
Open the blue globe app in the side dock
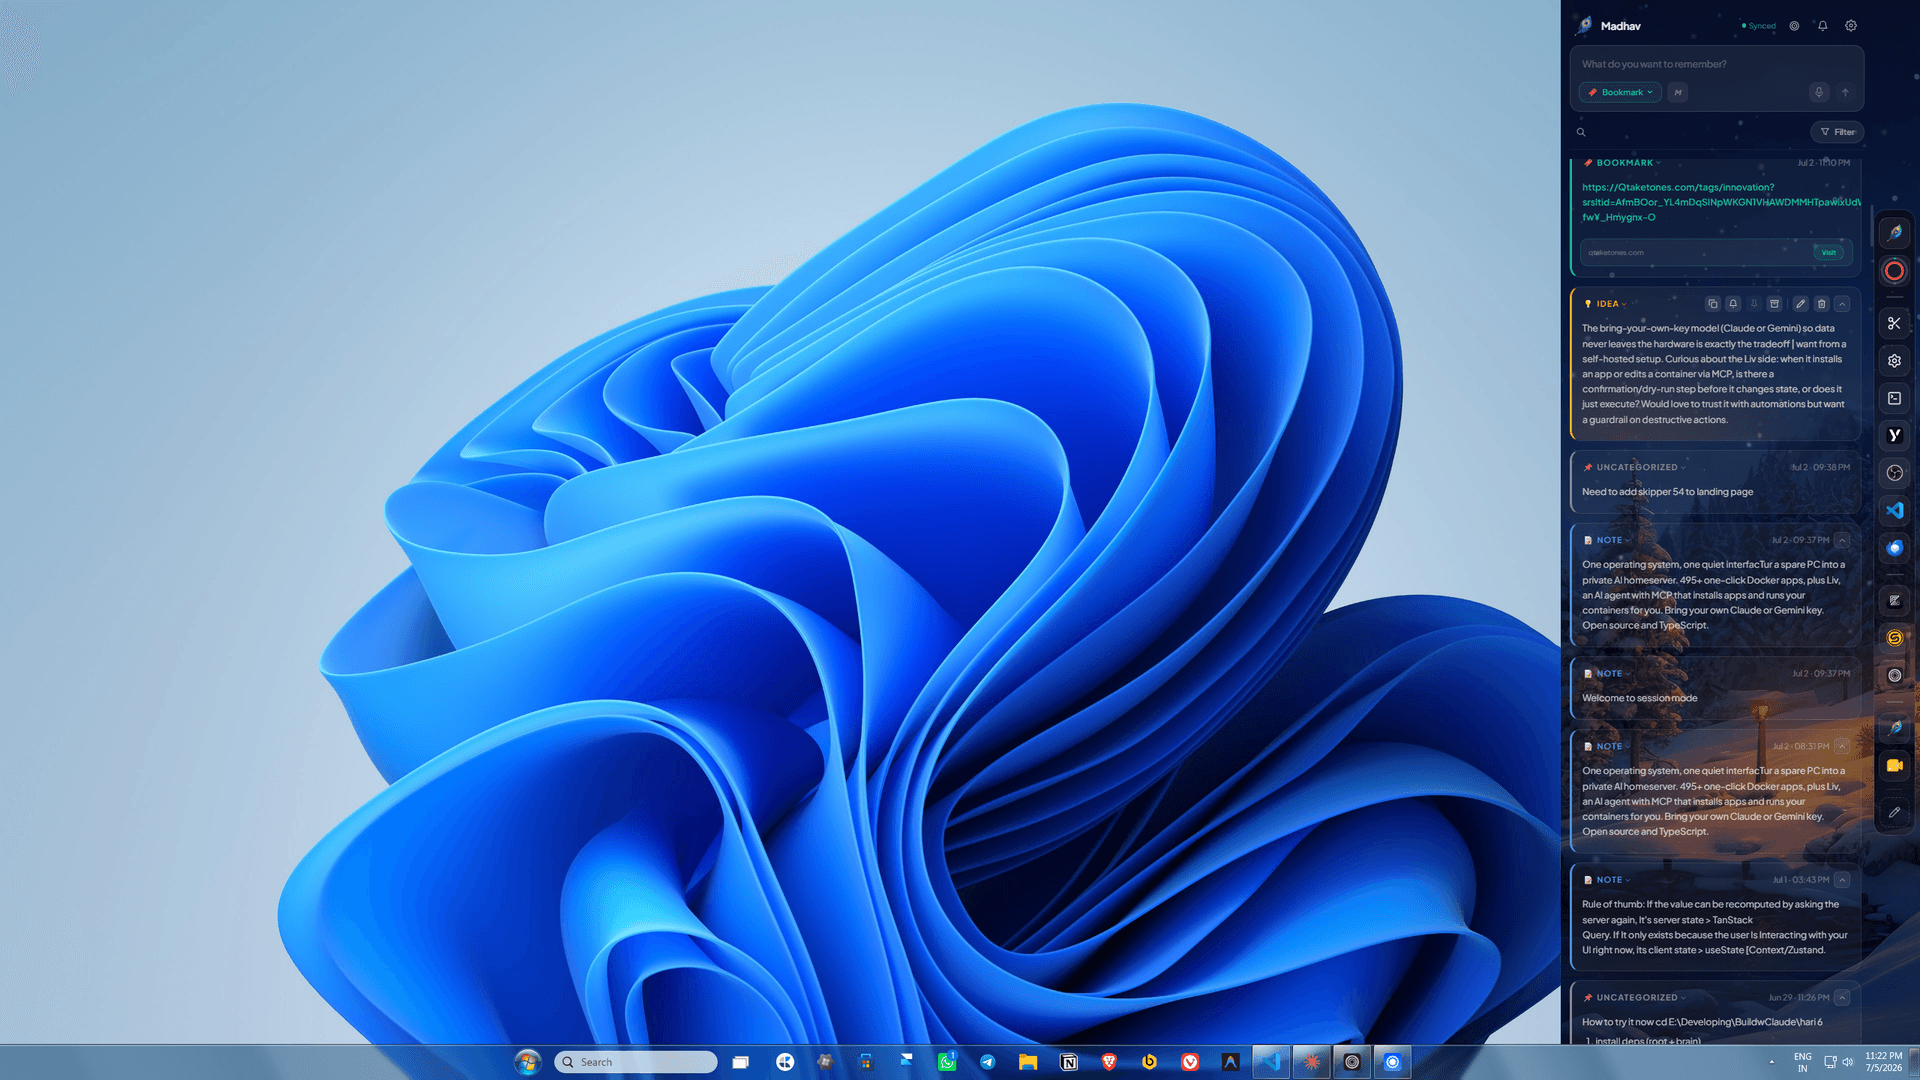tap(1894, 548)
